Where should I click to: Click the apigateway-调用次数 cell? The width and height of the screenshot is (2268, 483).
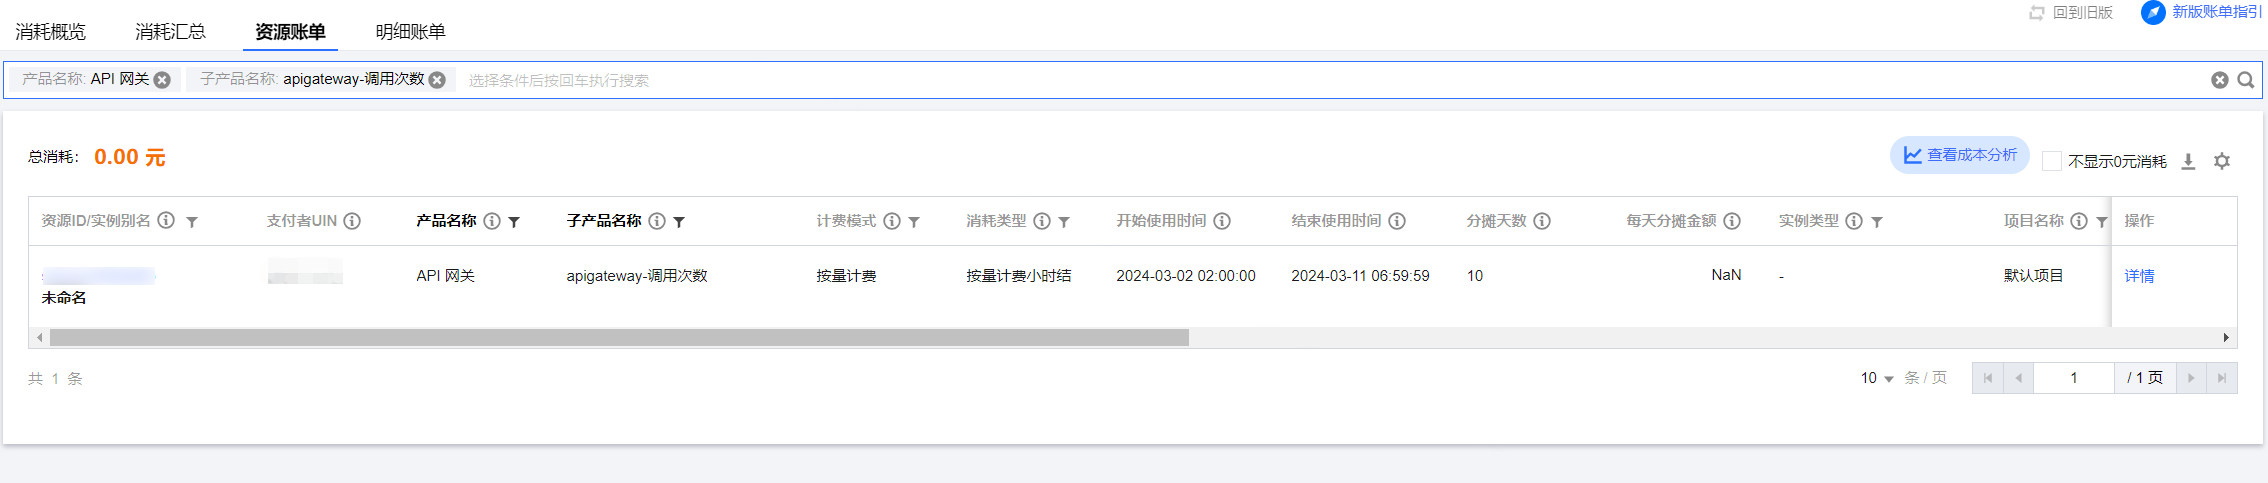[637, 276]
